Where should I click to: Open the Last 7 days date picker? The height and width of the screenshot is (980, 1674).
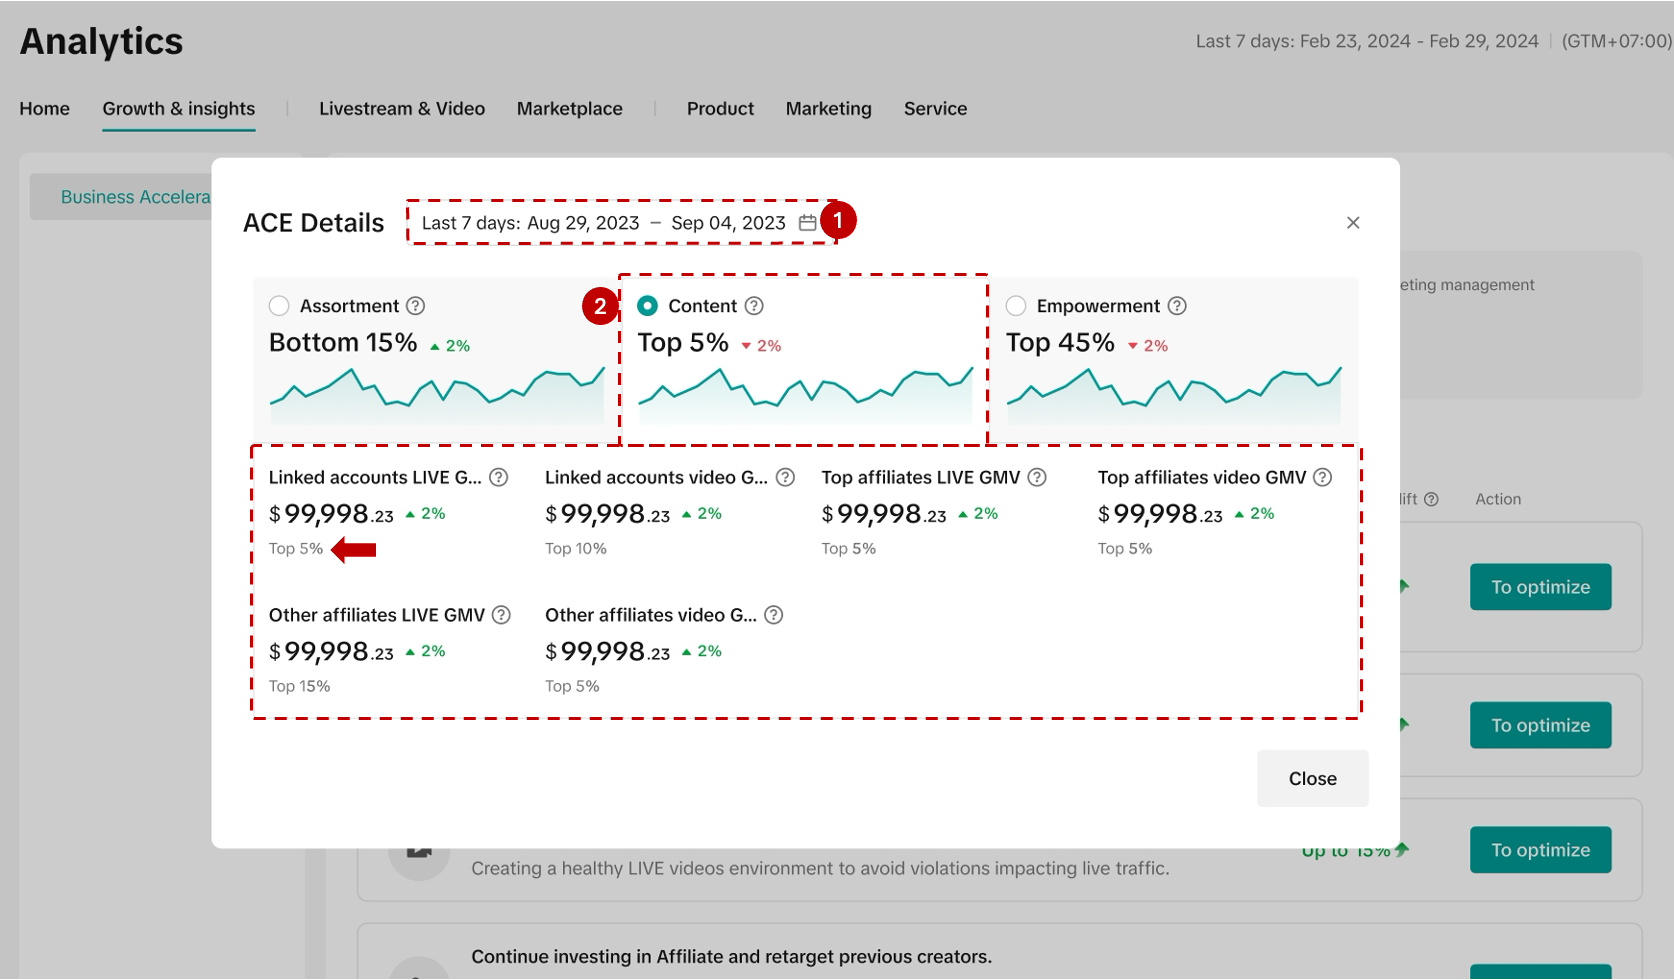(x=604, y=223)
